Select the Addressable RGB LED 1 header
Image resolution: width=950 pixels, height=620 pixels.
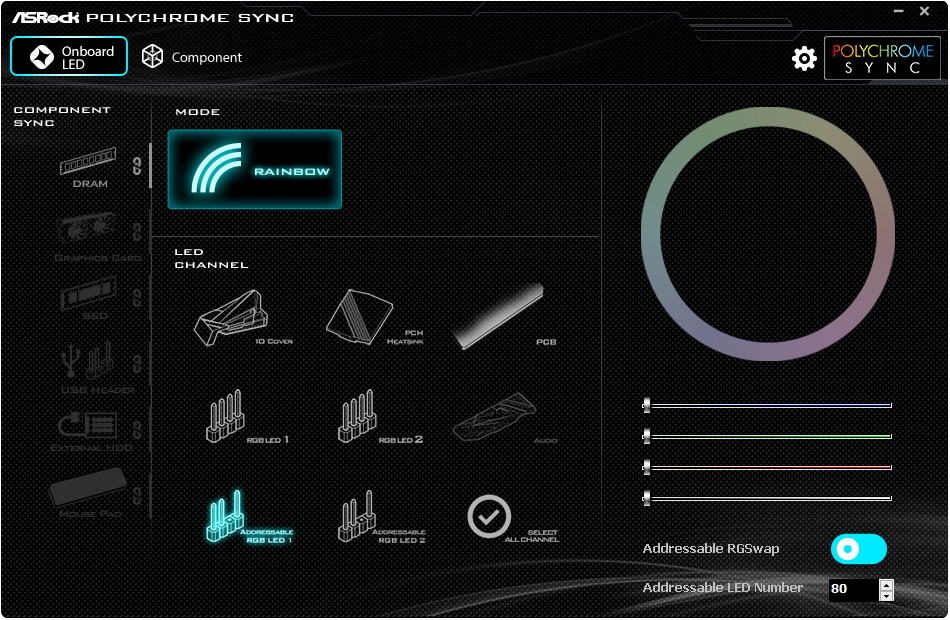click(x=248, y=517)
